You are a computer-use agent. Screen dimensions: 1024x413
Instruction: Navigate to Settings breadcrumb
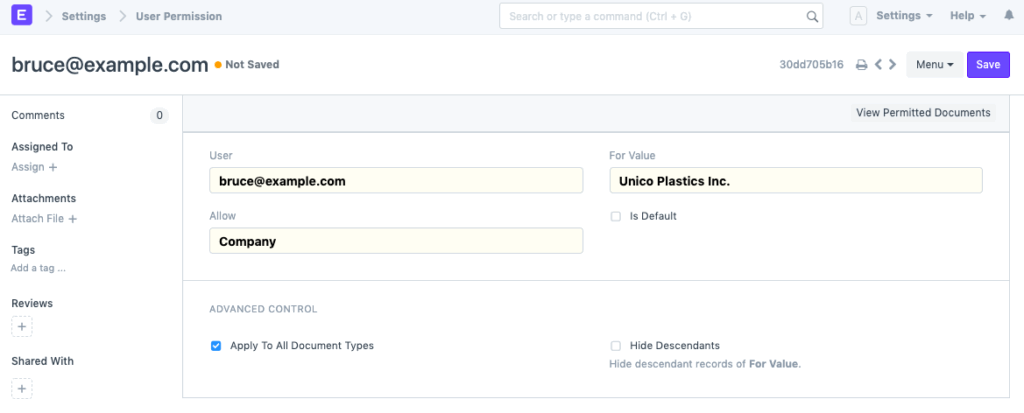tap(84, 16)
